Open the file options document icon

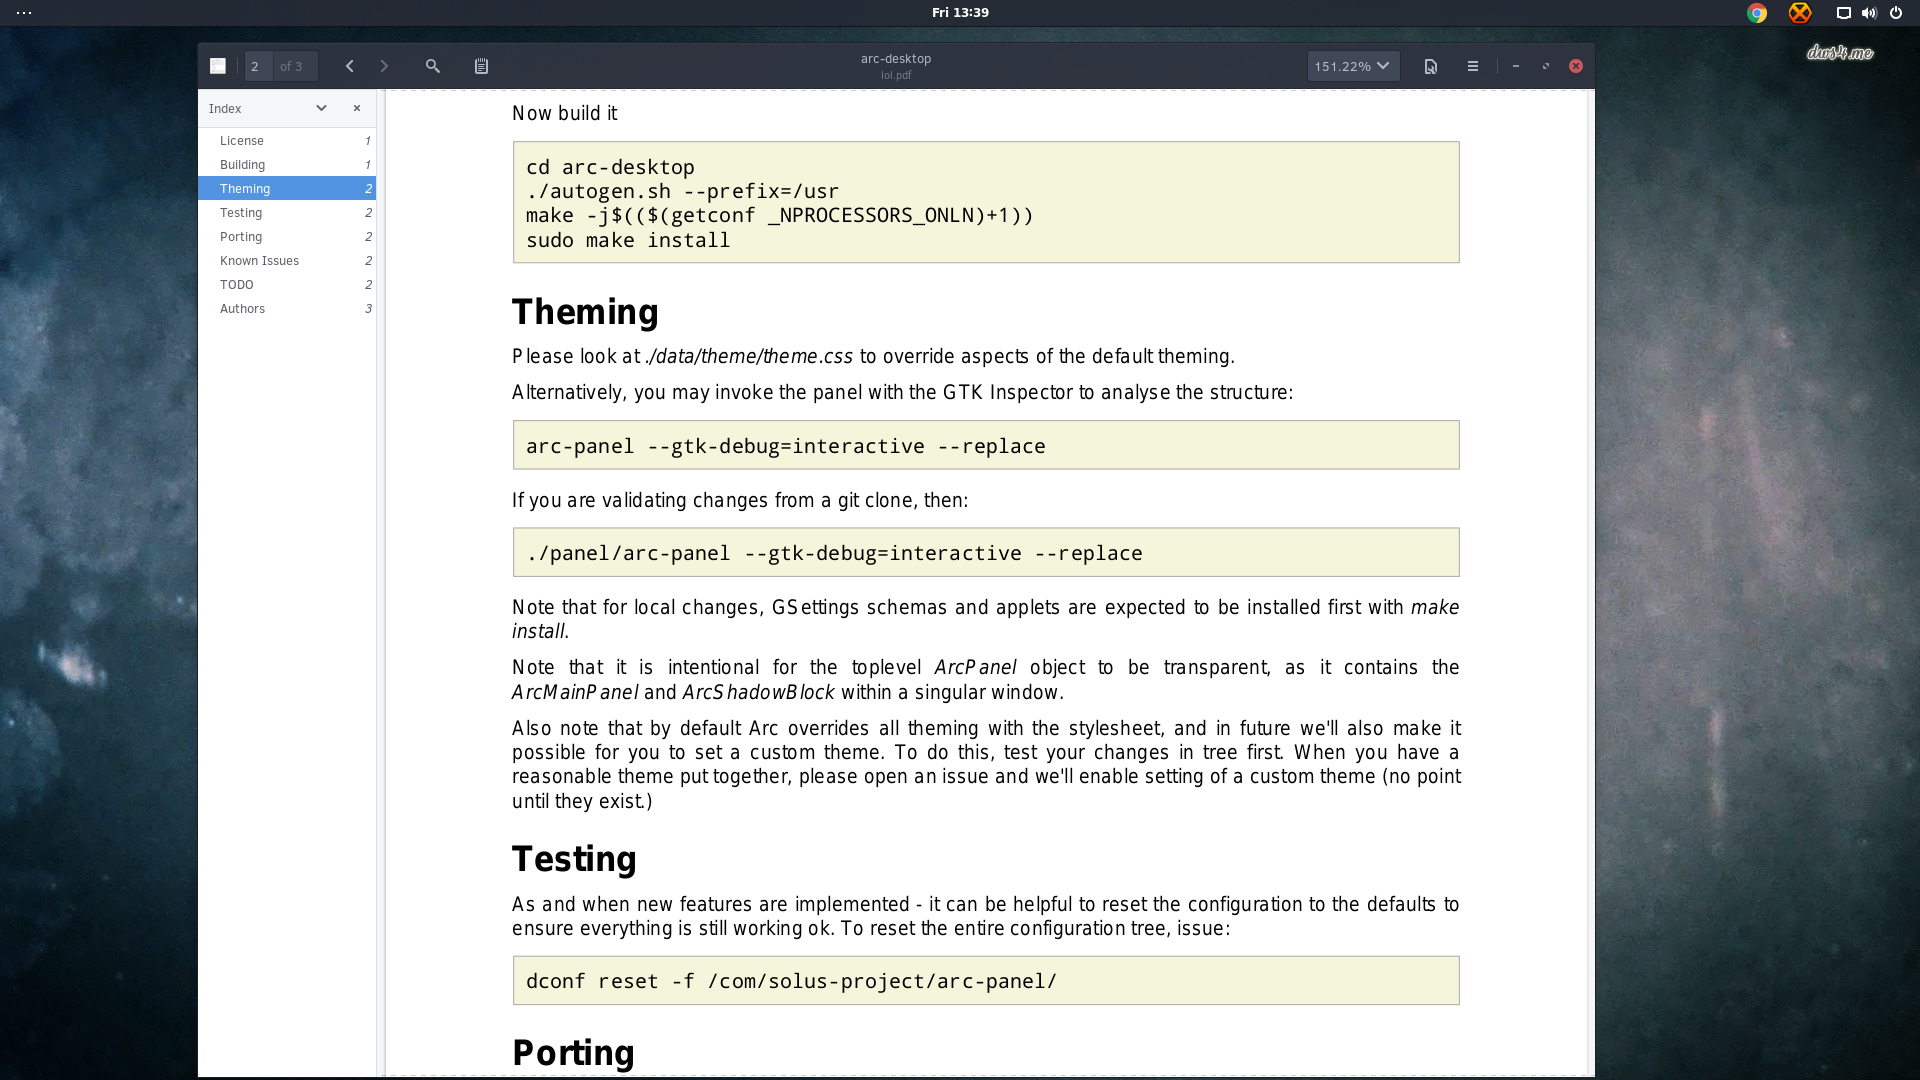[1431, 66]
